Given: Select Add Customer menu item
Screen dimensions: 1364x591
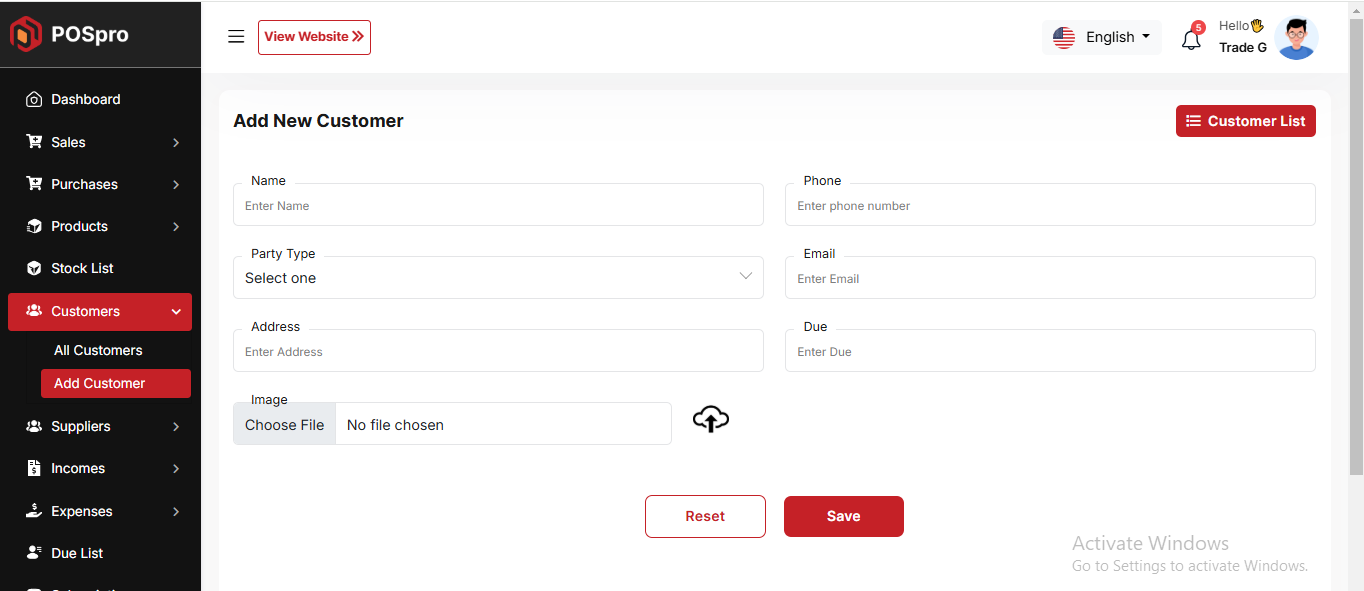Looking at the screenshot, I should (x=100, y=383).
